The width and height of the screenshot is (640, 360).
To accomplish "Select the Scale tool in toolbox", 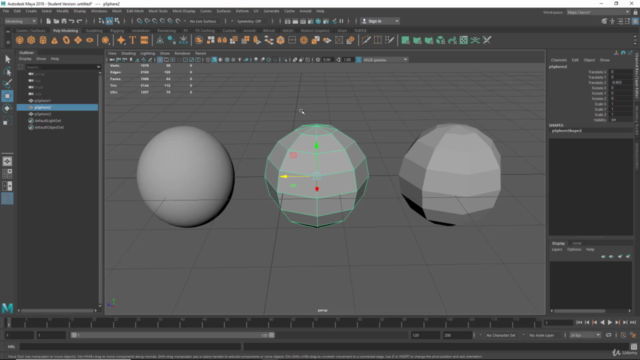I will pyautogui.click(x=7, y=121).
